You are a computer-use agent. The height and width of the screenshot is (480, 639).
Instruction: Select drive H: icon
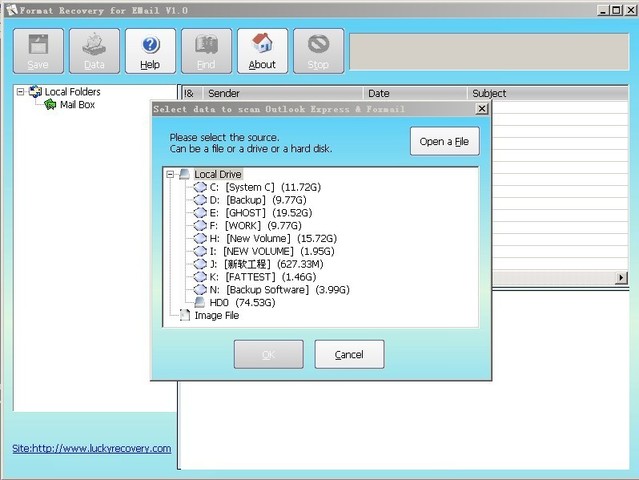[x=200, y=238]
